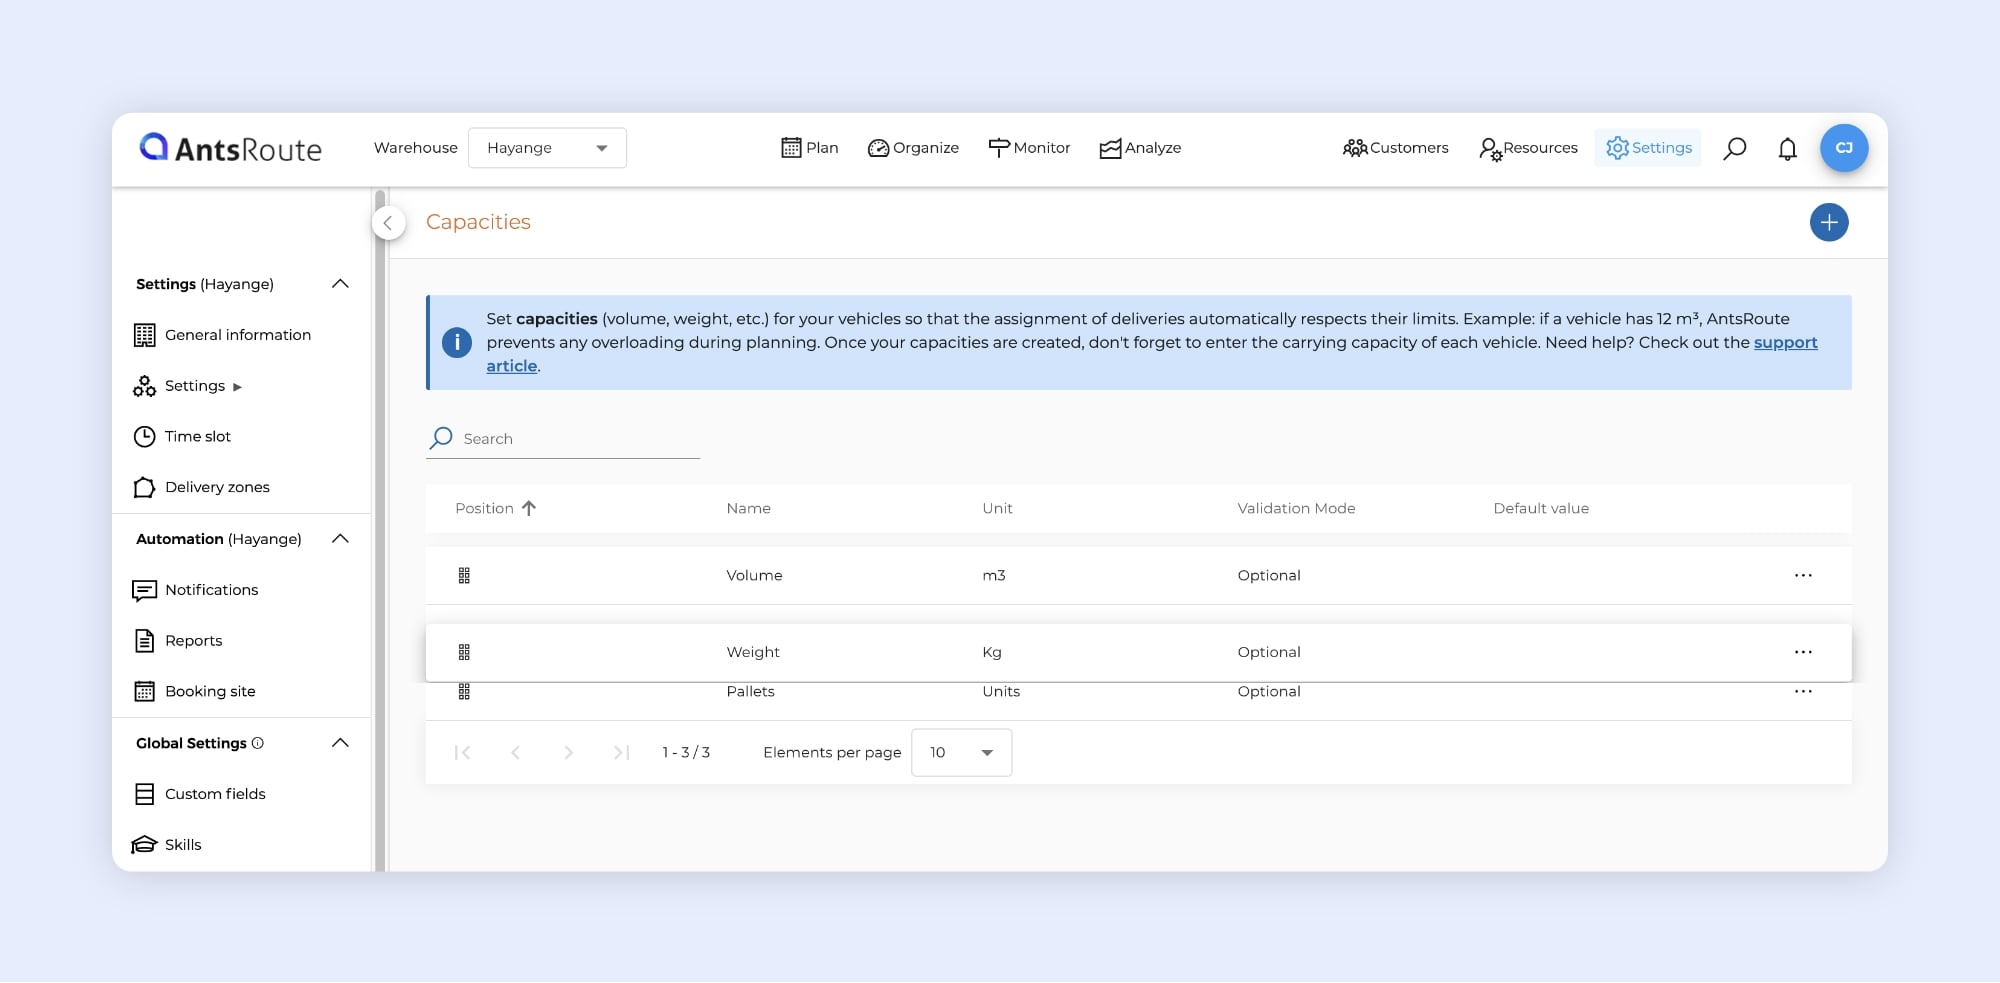Open the Hayange warehouse dropdown
This screenshot has width=2000, height=983.
[x=547, y=148]
